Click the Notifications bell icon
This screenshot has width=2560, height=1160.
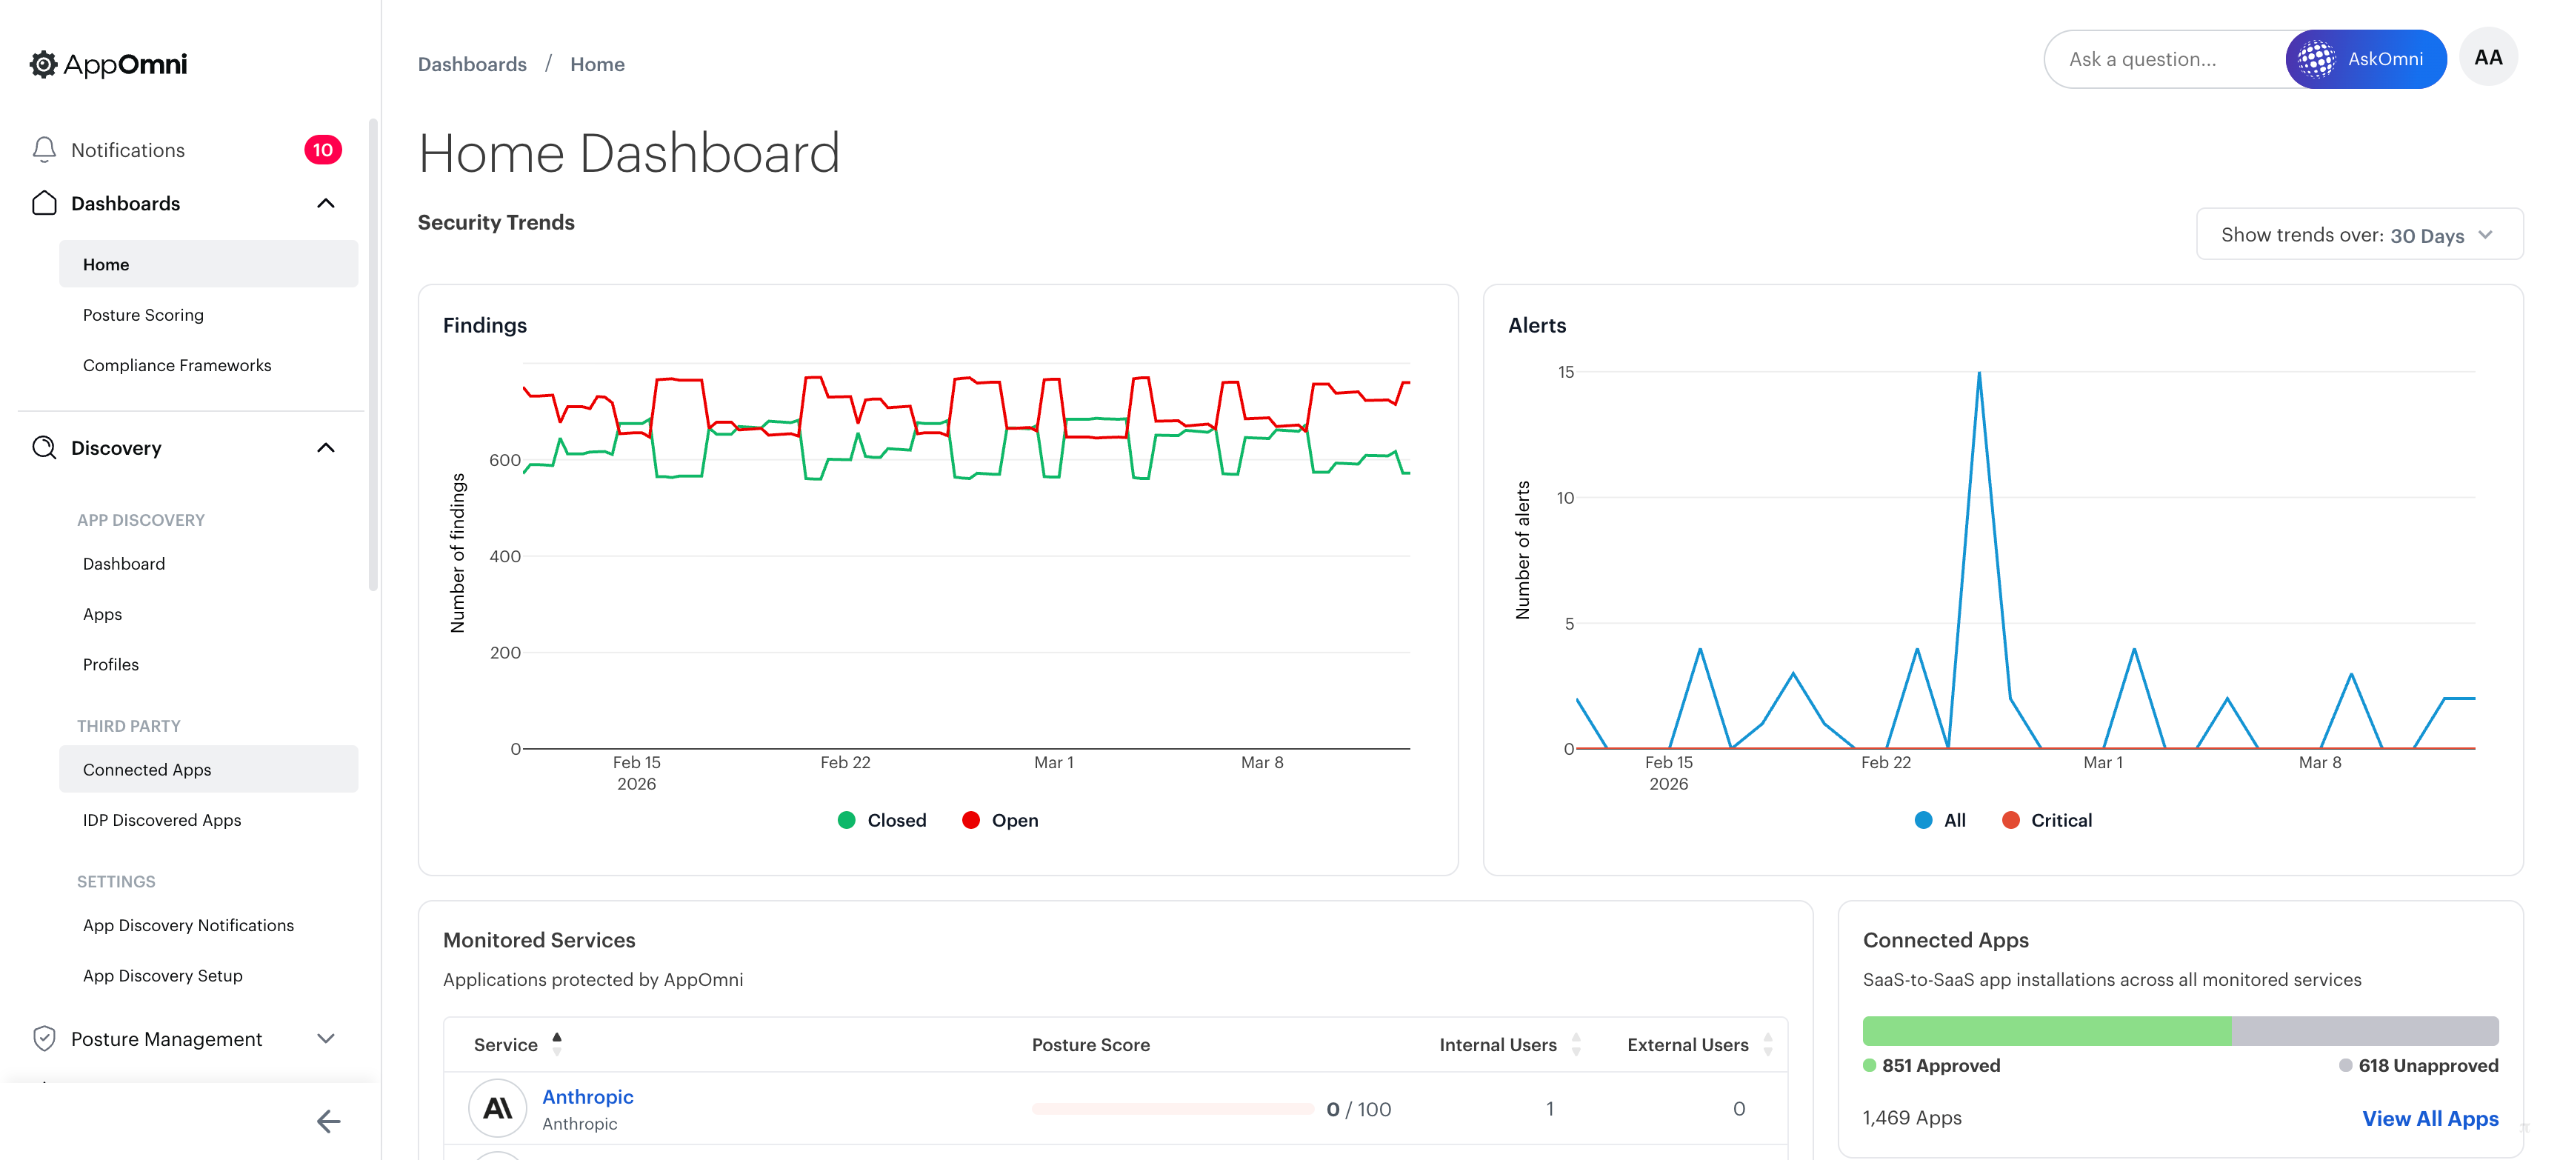point(44,150)
